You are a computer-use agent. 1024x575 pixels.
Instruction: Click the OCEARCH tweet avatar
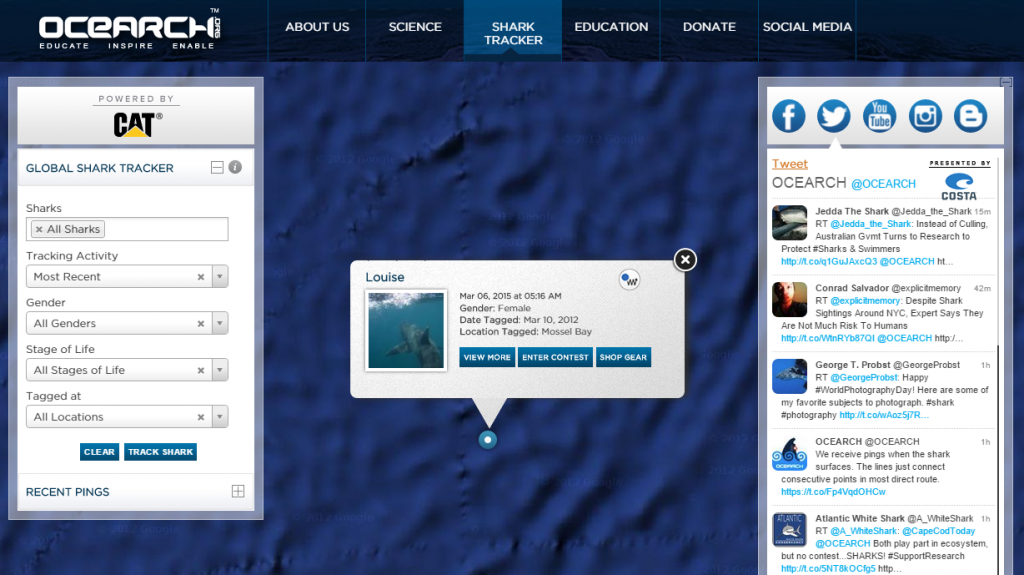790,453
